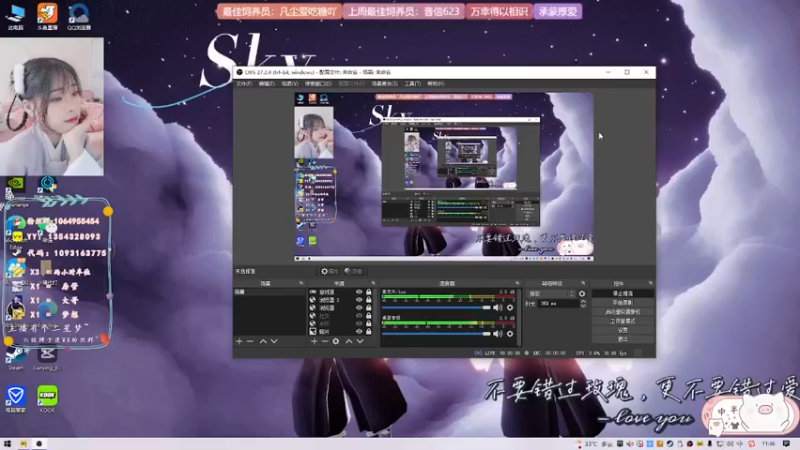Toggle lock on image source row
The image size is (800, 450).
368,332
